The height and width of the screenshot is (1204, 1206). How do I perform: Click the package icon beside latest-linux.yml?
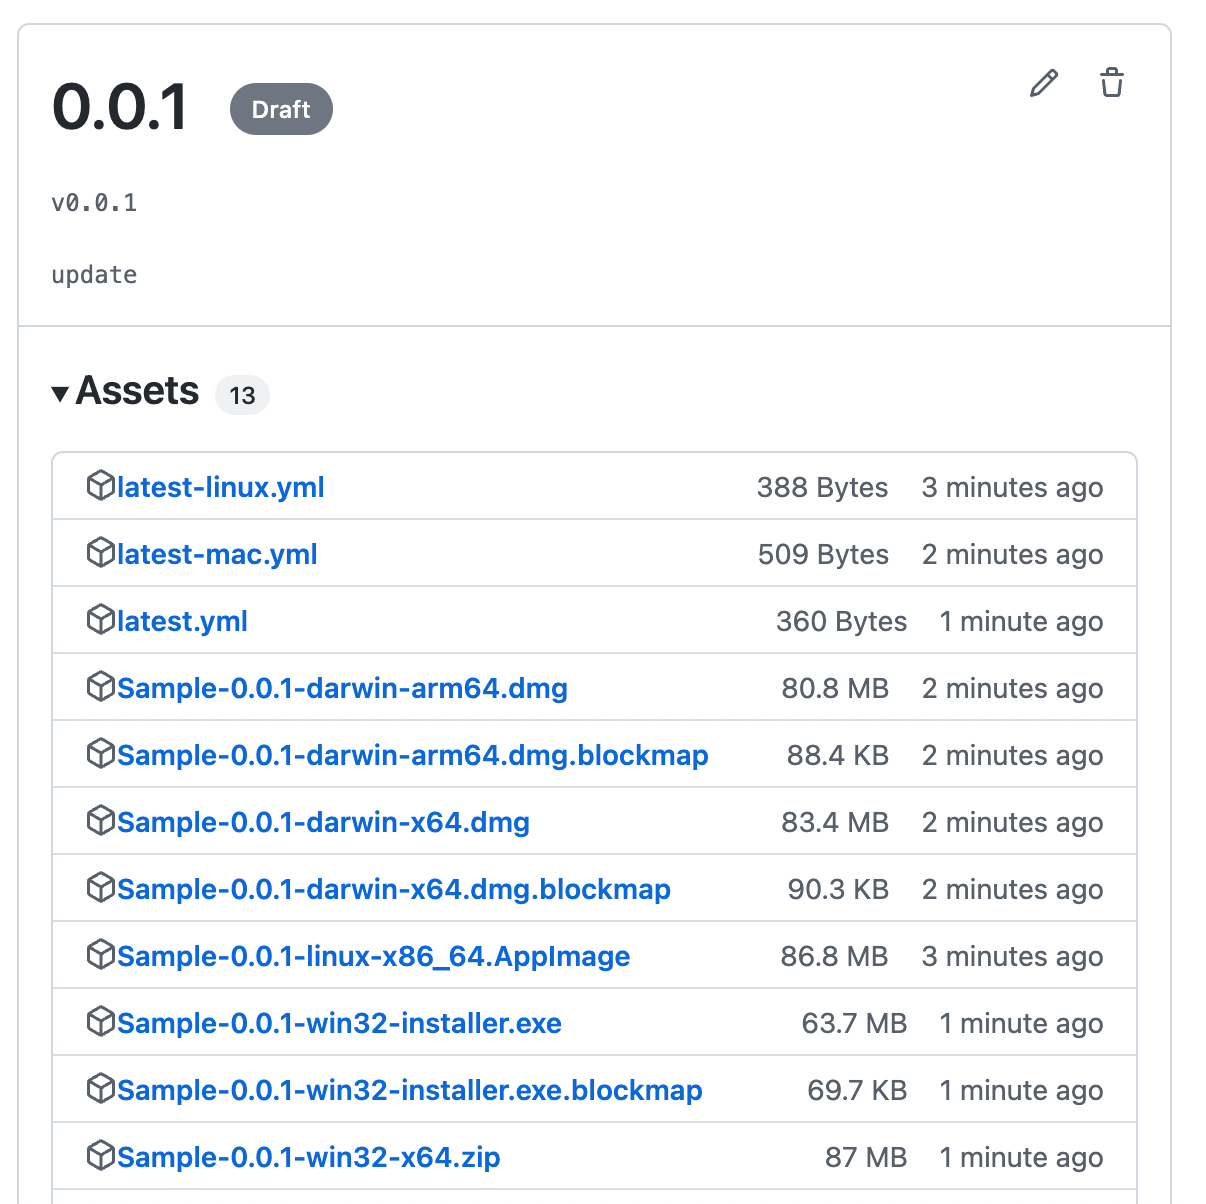click(x=101, y=485)
